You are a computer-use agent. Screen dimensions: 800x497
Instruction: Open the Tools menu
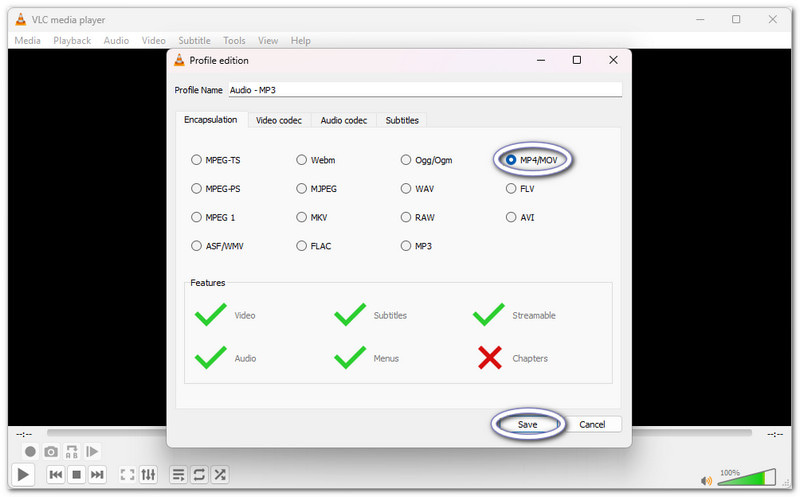coord(234,40)
